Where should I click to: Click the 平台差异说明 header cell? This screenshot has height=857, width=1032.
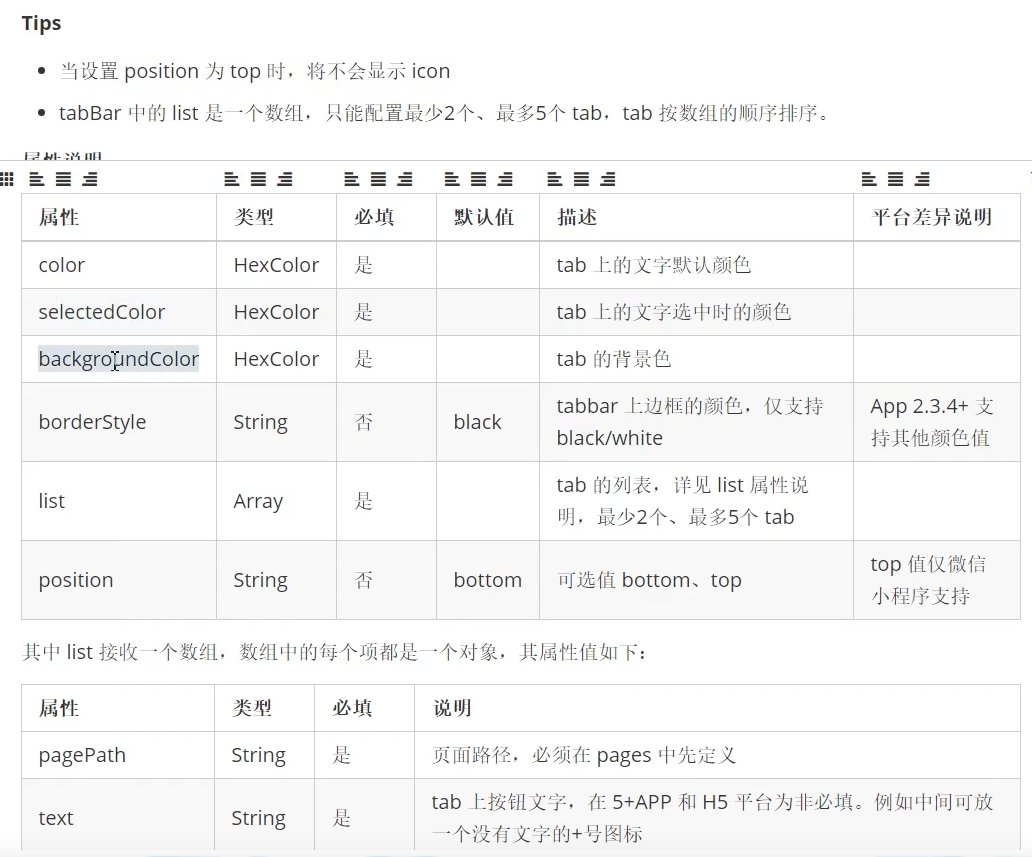937,217
